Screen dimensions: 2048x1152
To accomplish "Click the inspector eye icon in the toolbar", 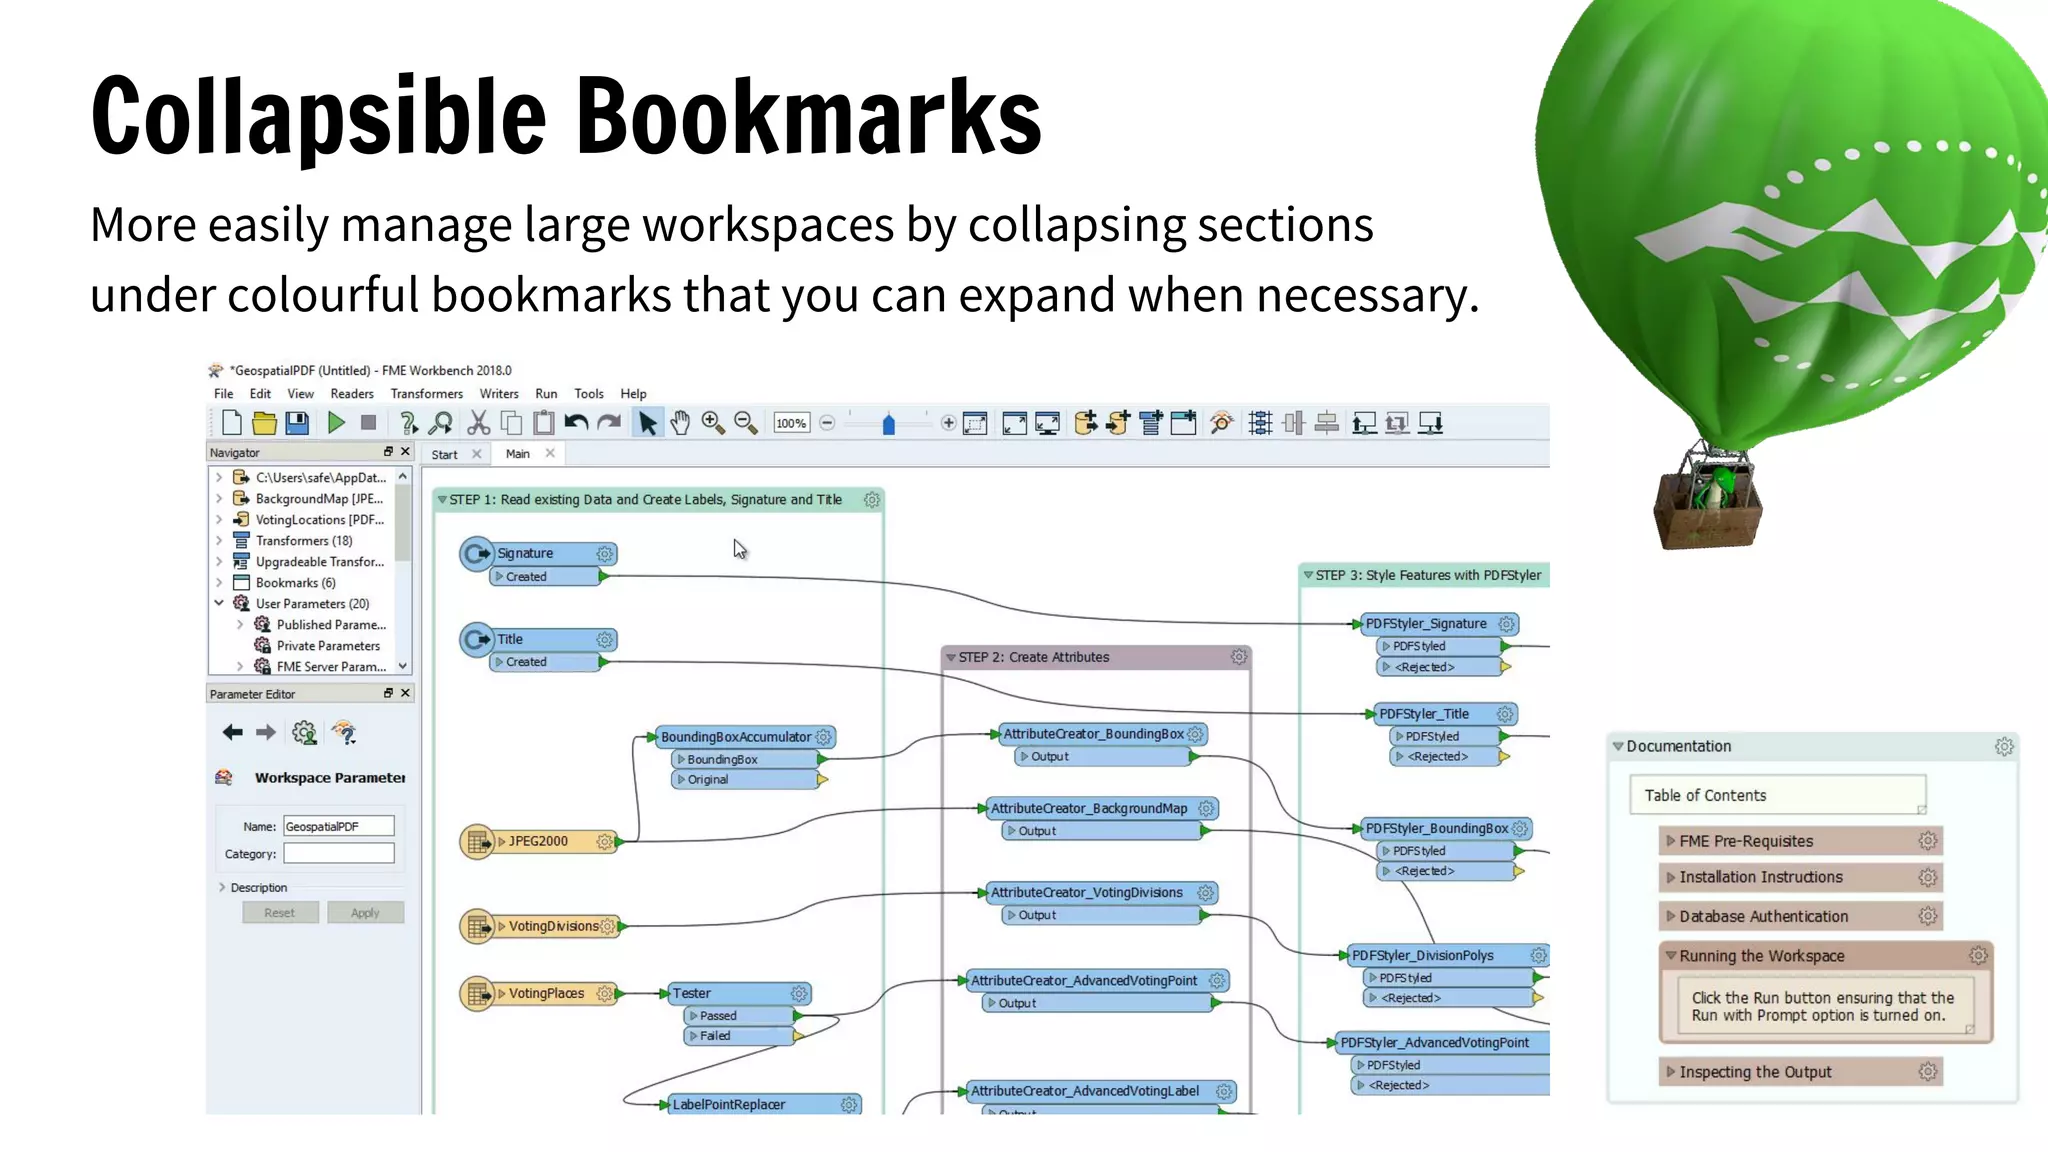I will click(x=1221, y=423).
